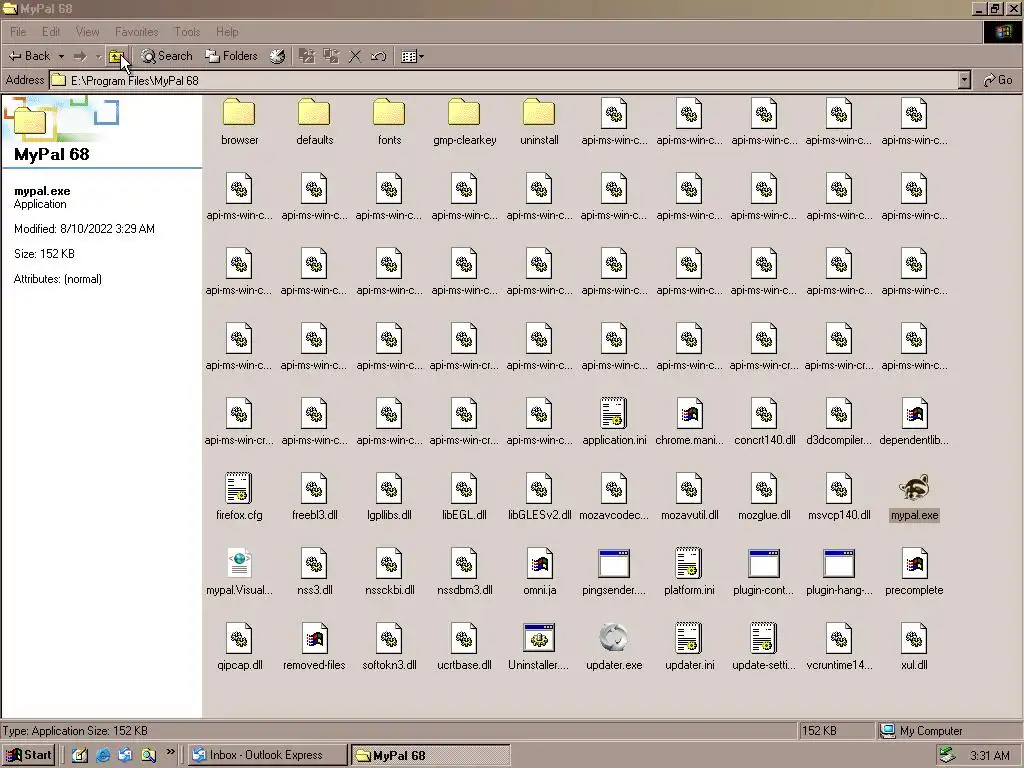Open the Search pane
The height and width of the screenshot is (768, 1024).
167,56
